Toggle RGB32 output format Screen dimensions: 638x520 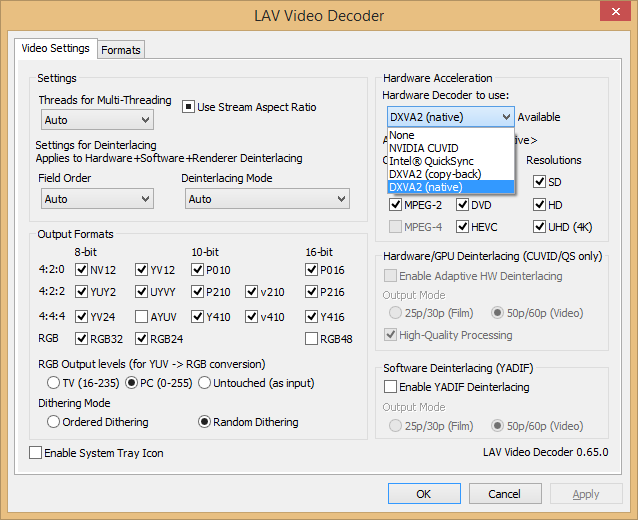(81, 339)
